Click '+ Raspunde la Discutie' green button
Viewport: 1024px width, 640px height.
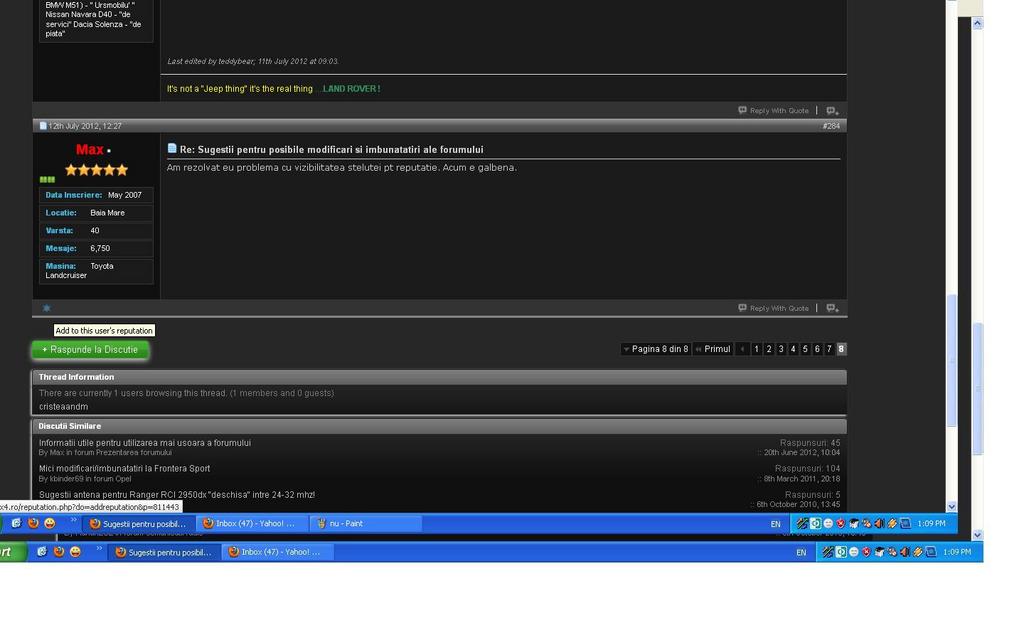click(90, 350)
